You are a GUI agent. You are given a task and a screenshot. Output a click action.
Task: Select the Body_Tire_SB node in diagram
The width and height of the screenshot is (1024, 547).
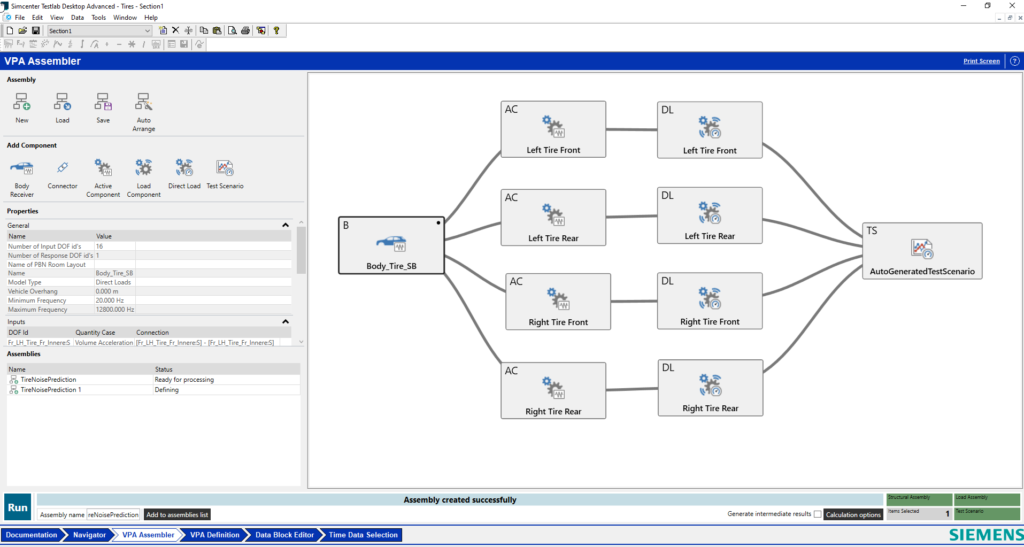coord(391,245)
